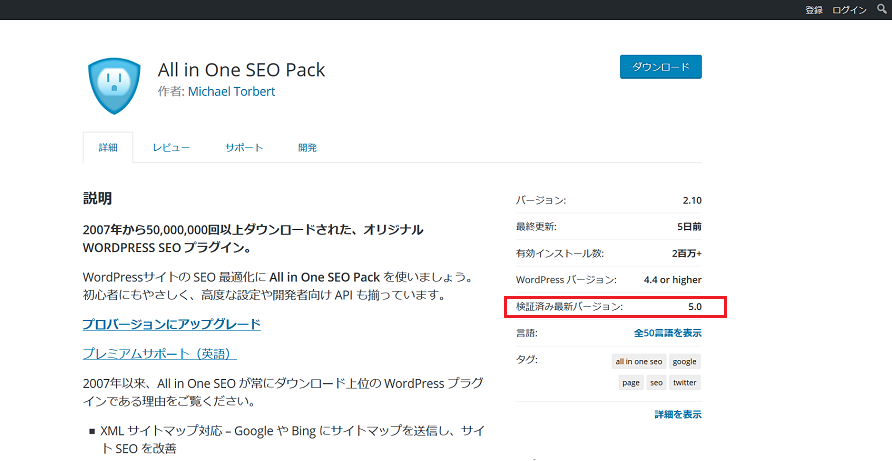Expand details with 詳細を表示 link

(x=678, y=414)
